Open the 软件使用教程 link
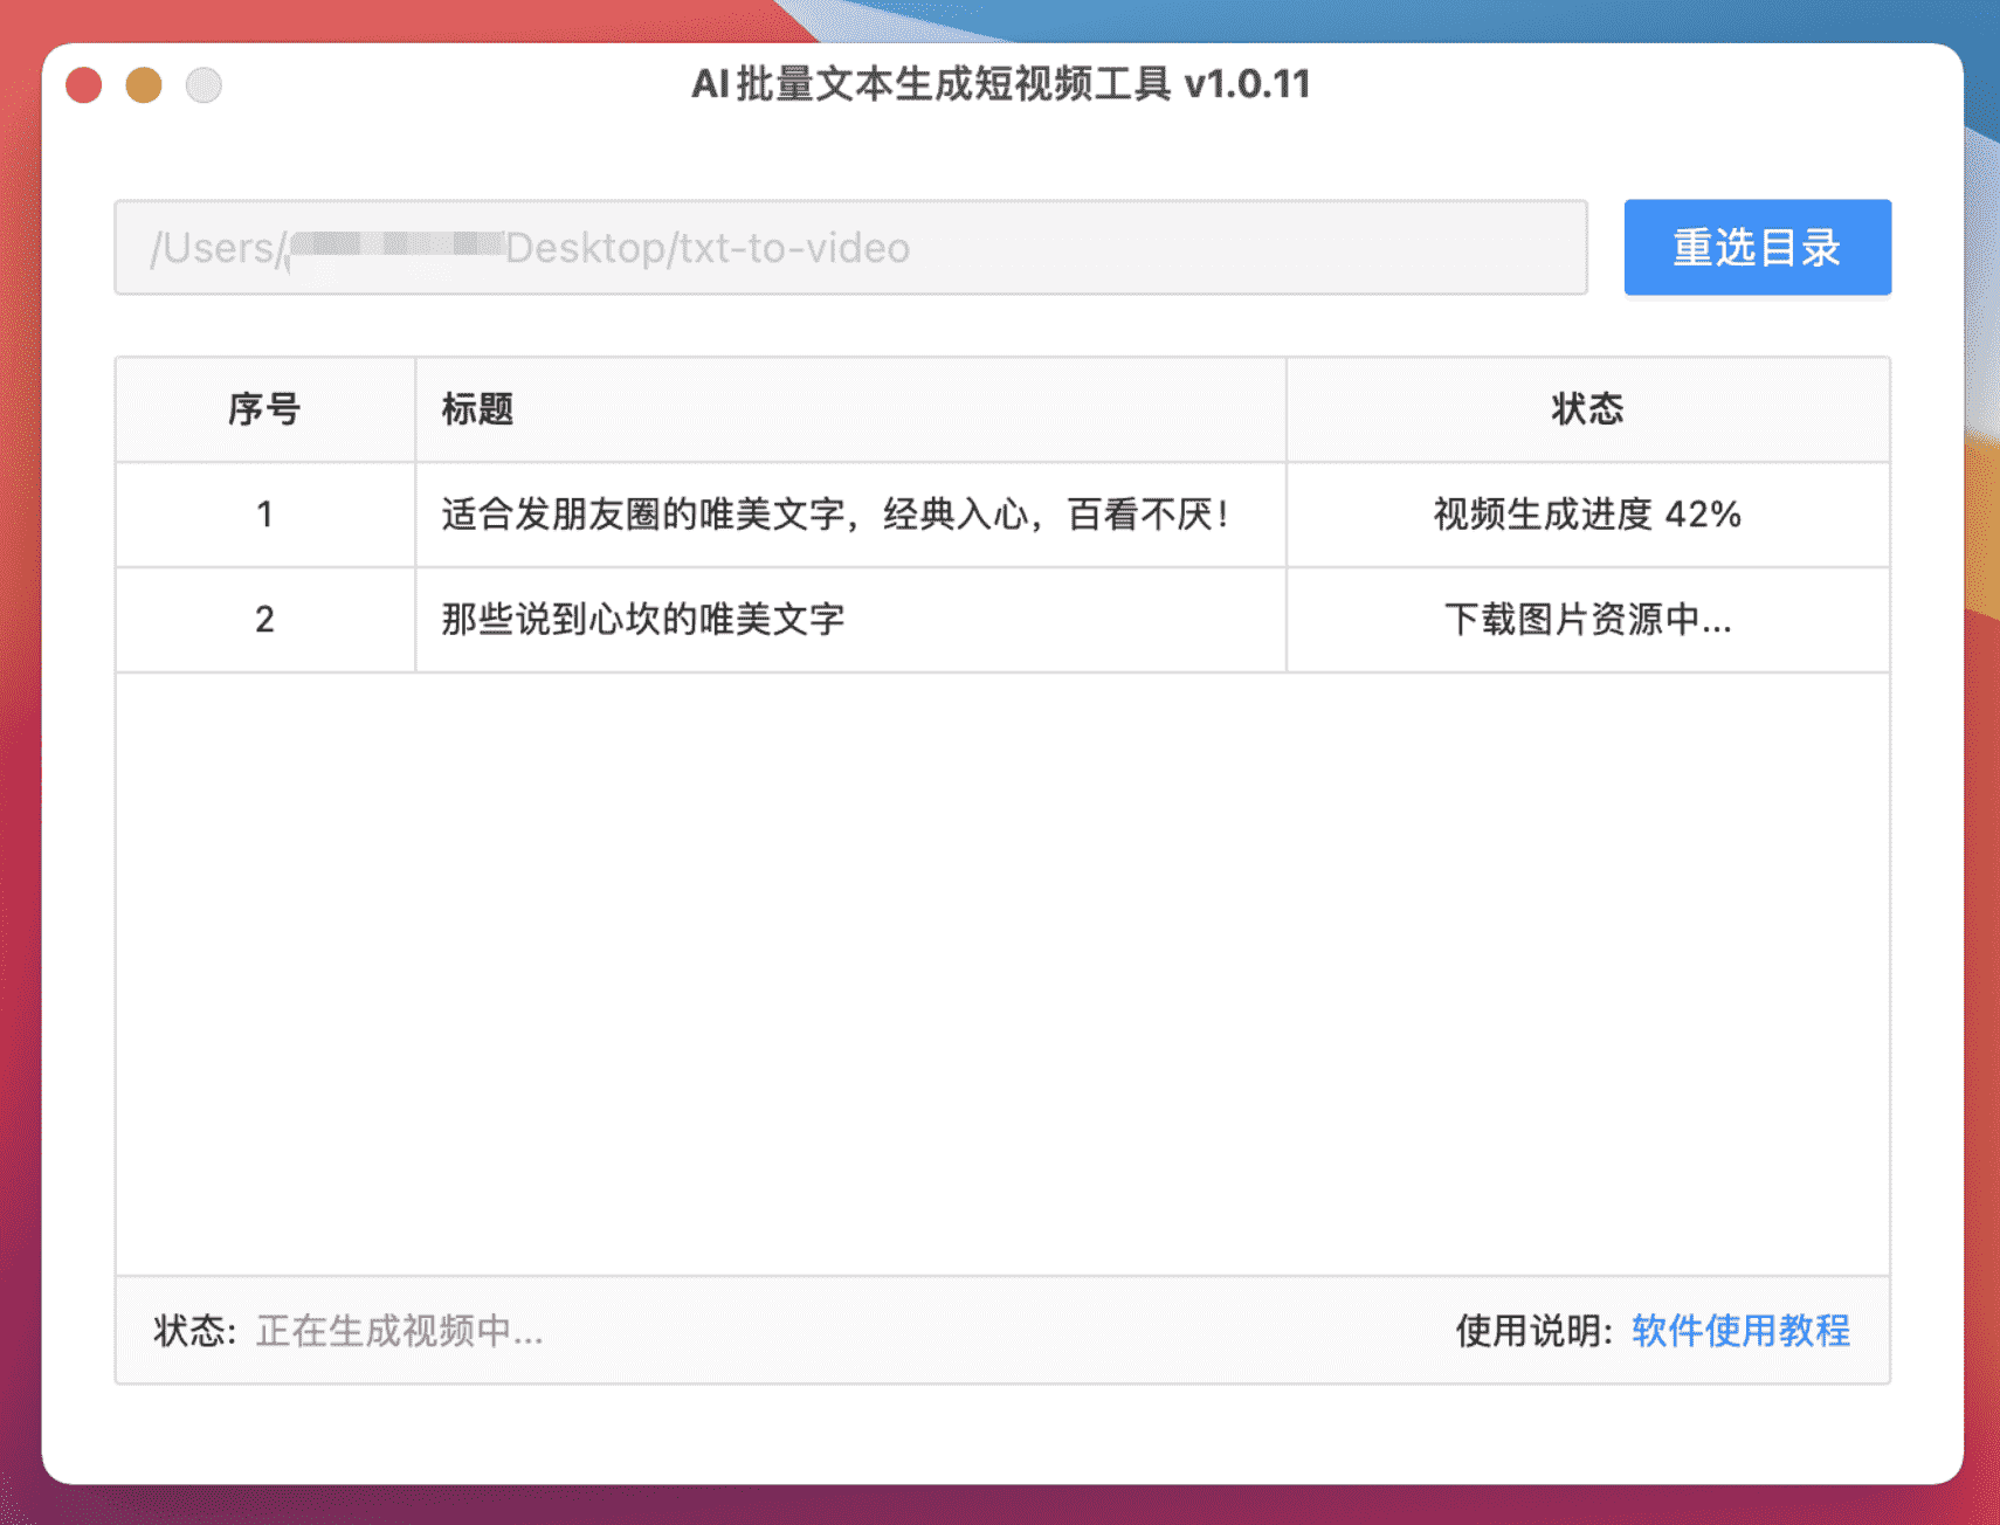Image resolution: width=2000 pixels, height=1525 pixels. (1741, 1330)
